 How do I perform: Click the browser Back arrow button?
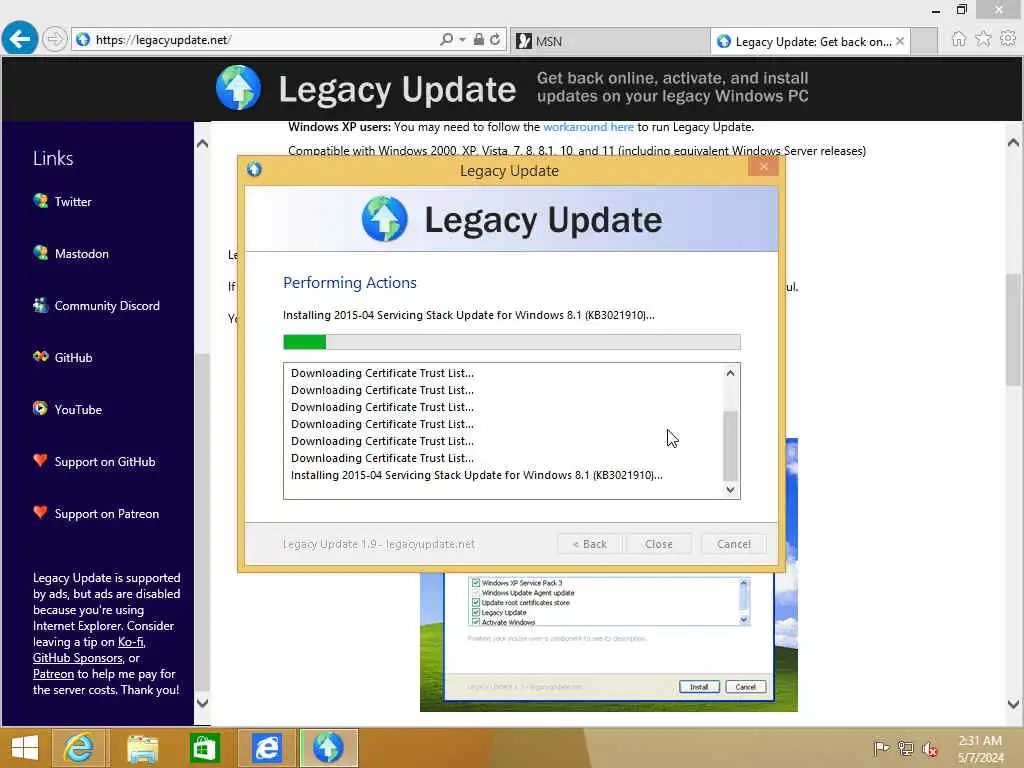tap(20, 39)
